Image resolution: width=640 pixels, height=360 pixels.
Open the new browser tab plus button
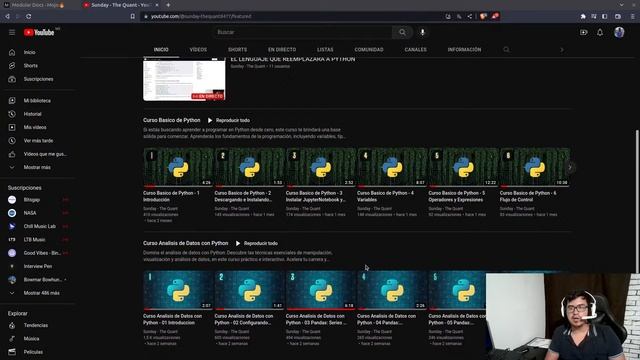tap(168, 5)
